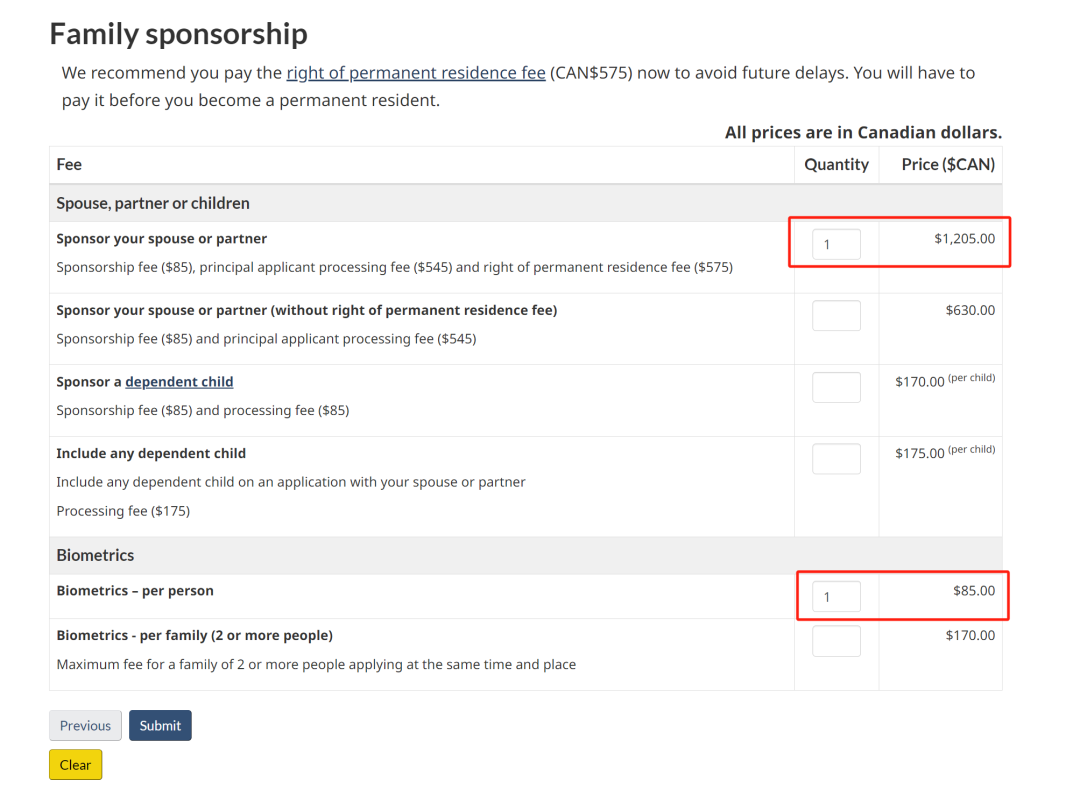Image resolution: width=1080 pixels, height=787 pixels.
Task: Submit the family sponsorship fee form
Action: tap(160, 726)
